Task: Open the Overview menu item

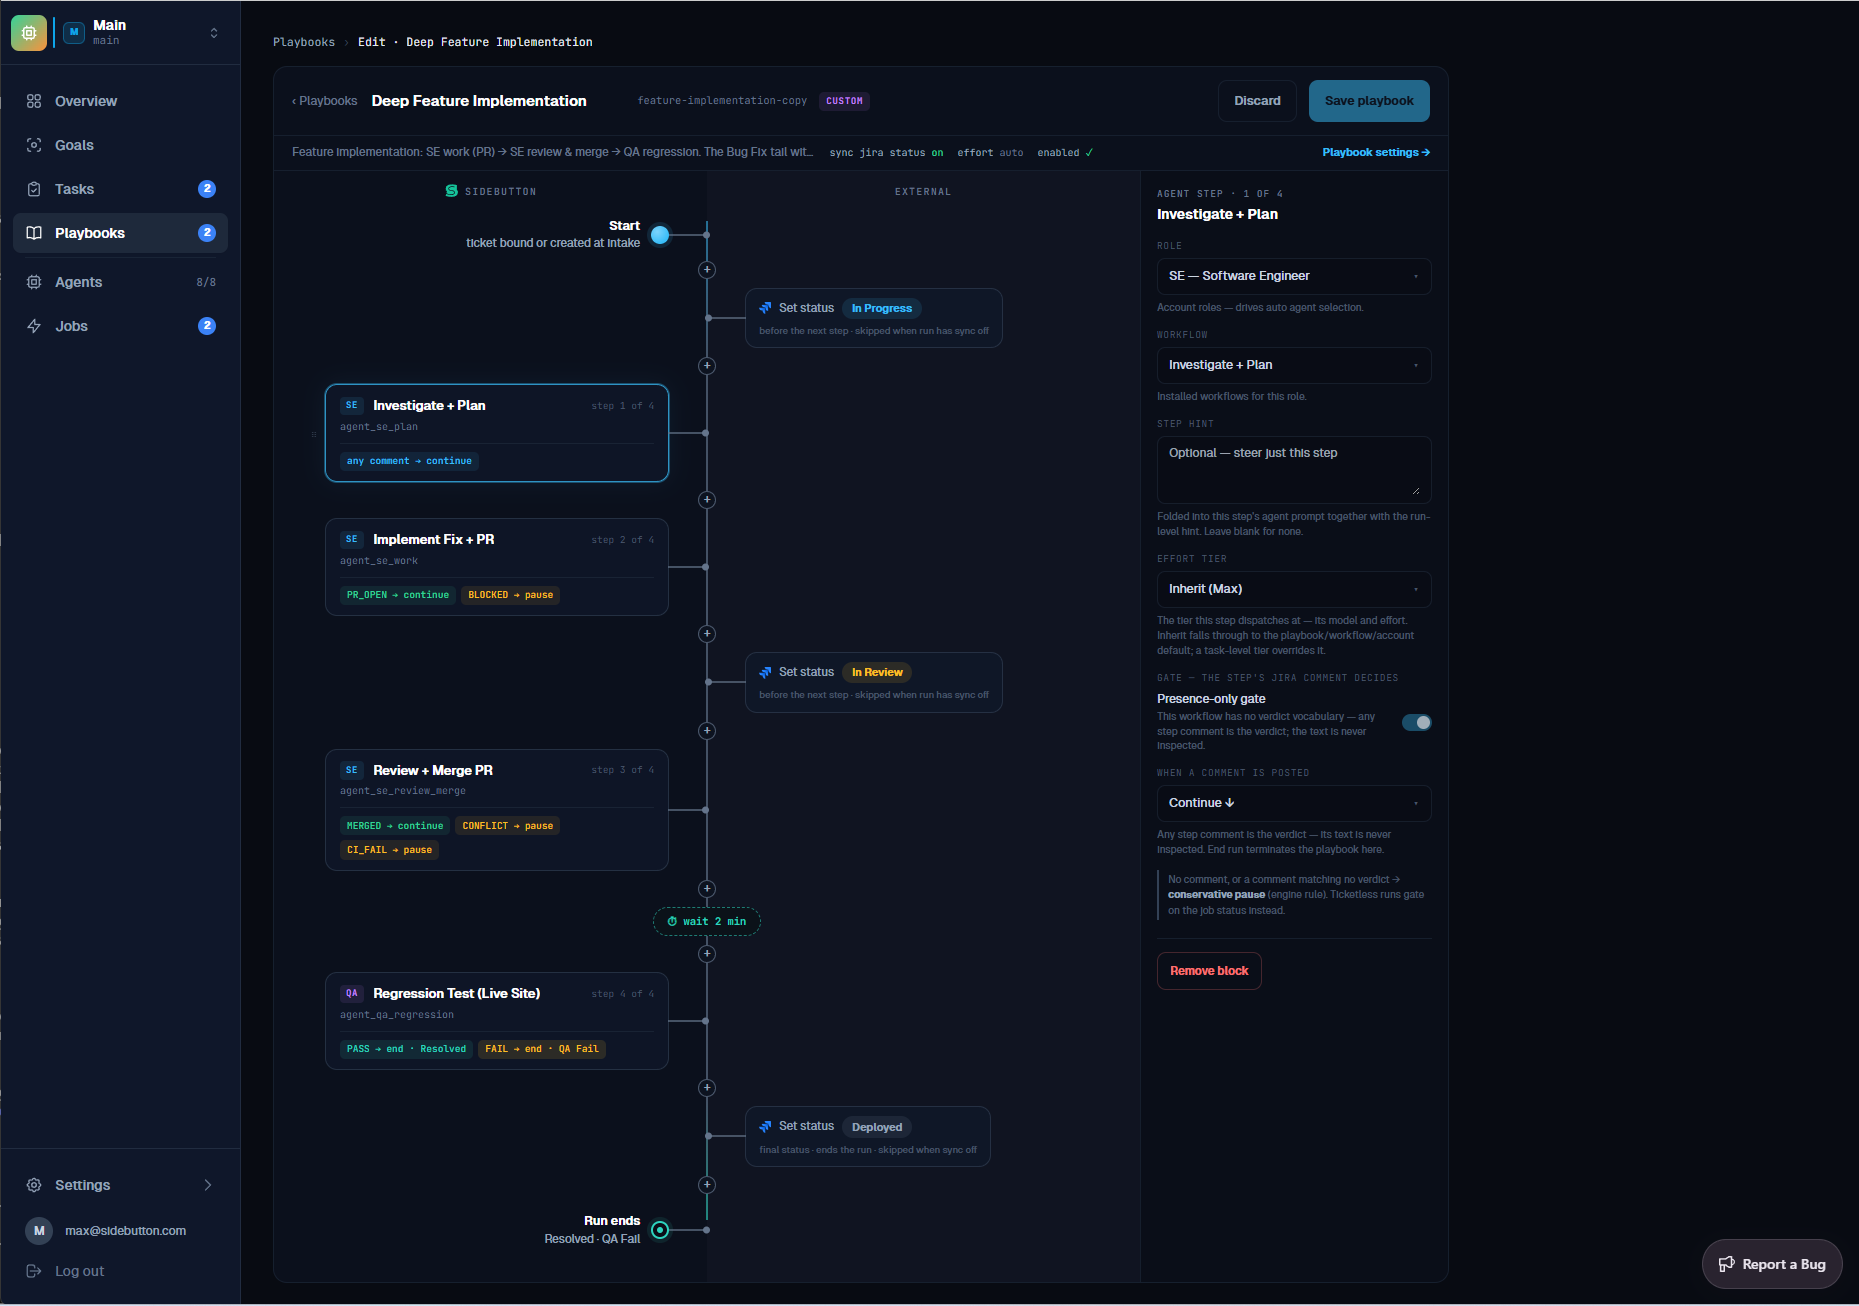Action: coord(120,101)
